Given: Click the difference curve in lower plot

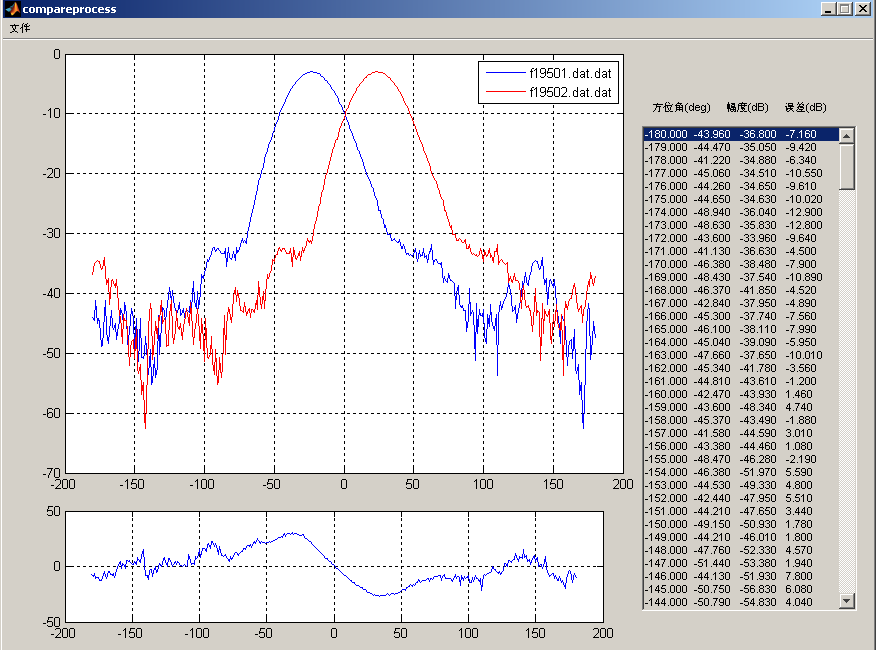Looking at the screenshot, I should (334, 565).
